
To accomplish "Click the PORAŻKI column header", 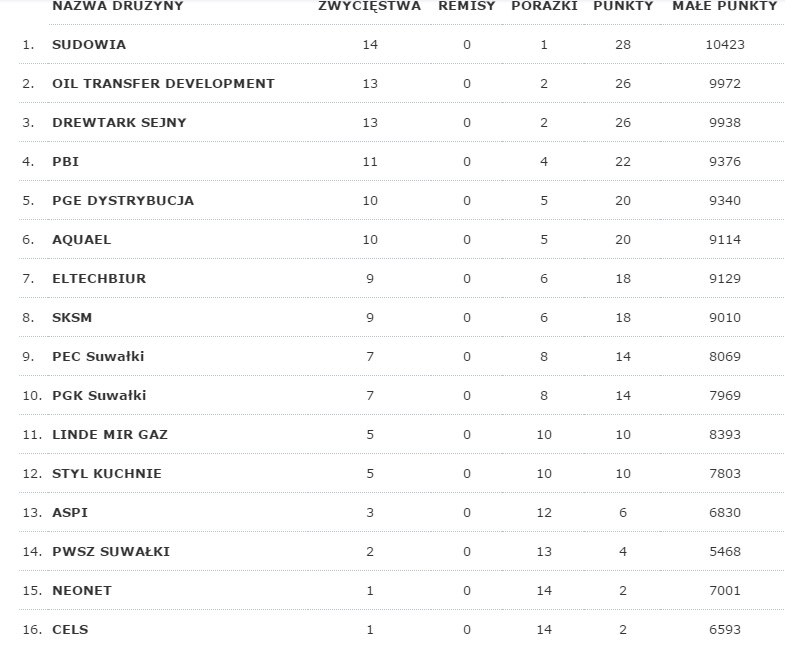I will 544,6.
